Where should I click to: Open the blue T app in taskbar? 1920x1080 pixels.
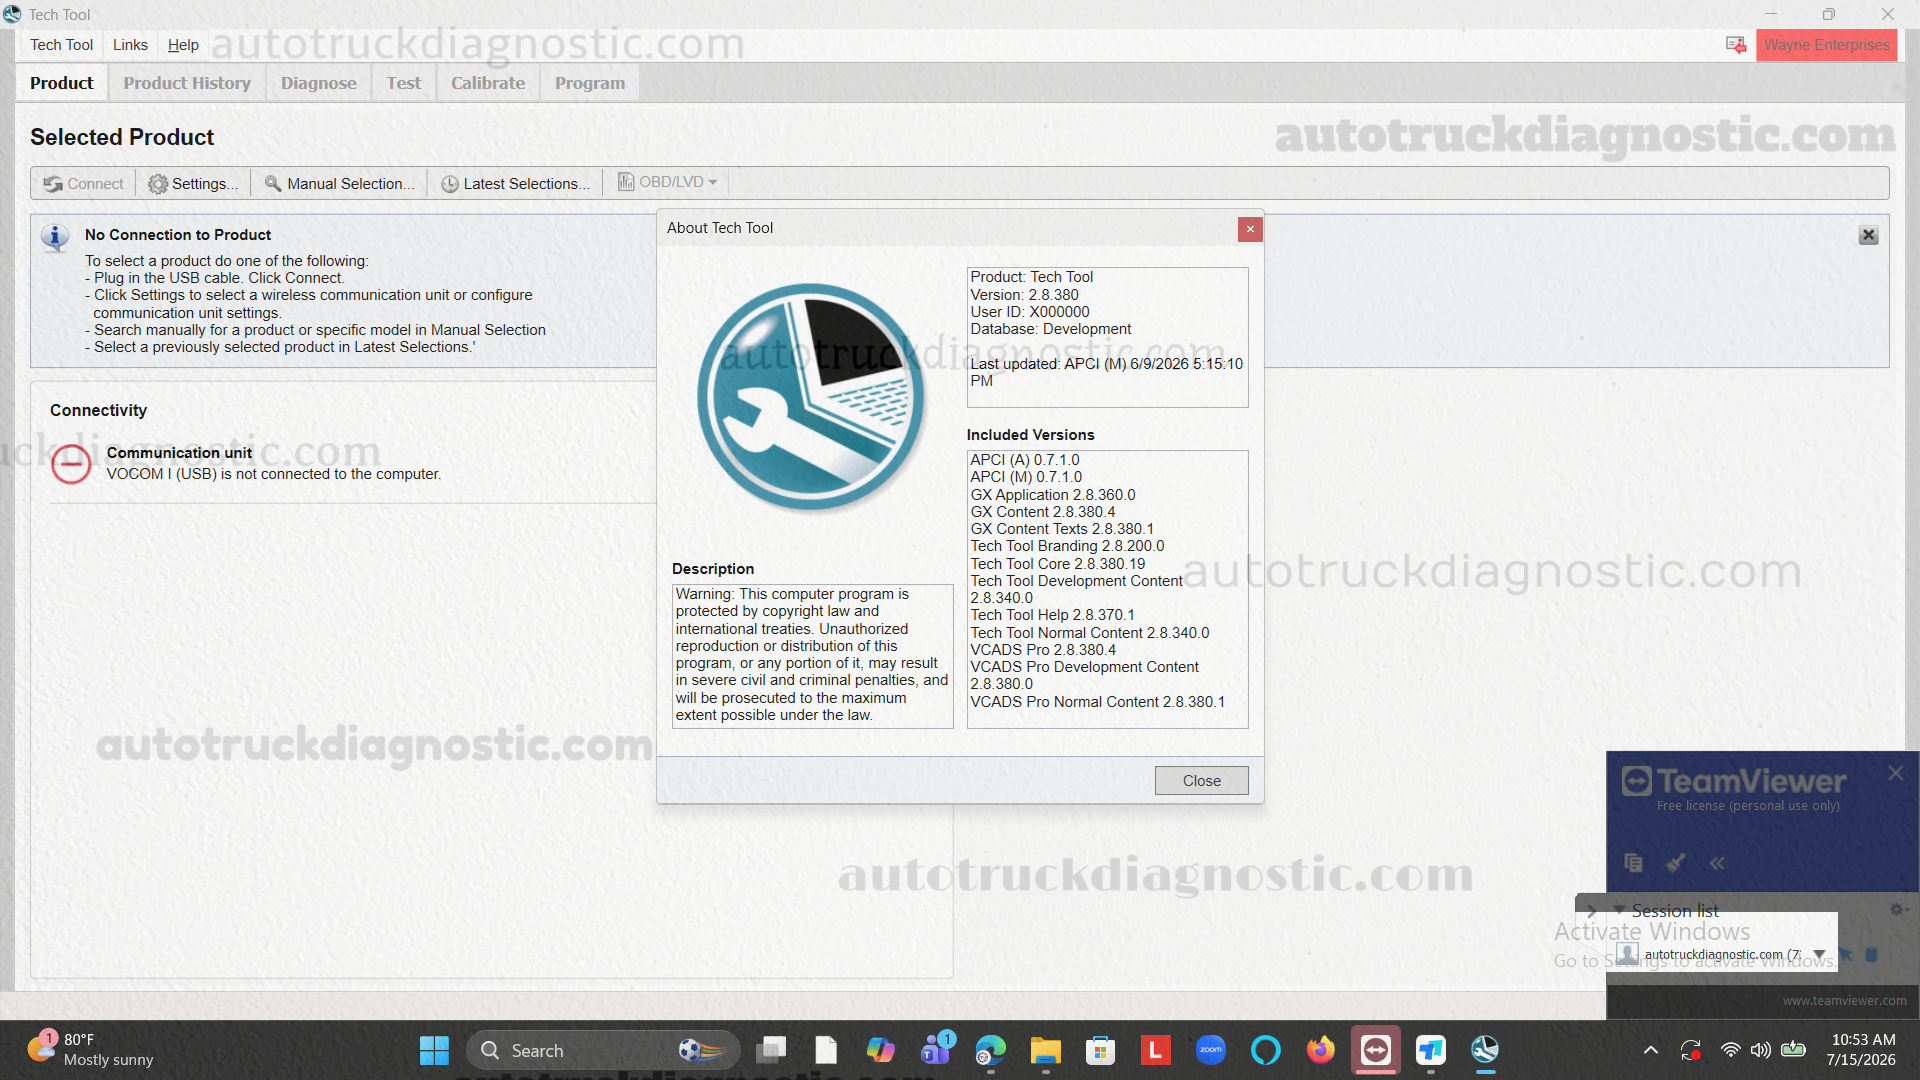pyautogui.click(x=1431, y=1050)
